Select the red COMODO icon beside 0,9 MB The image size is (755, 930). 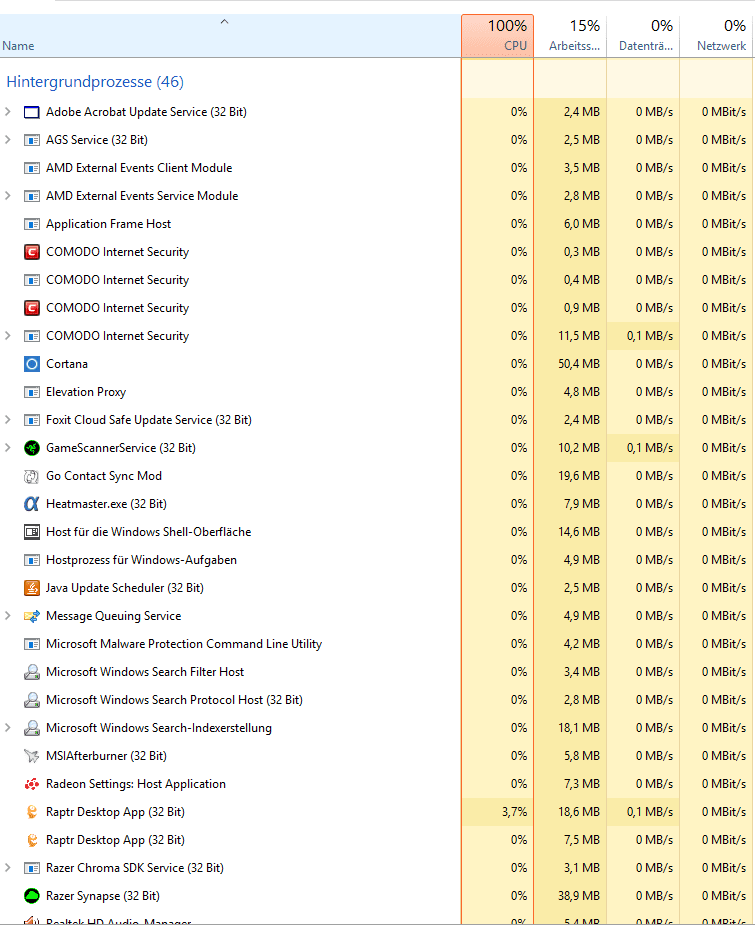(31, 308)
